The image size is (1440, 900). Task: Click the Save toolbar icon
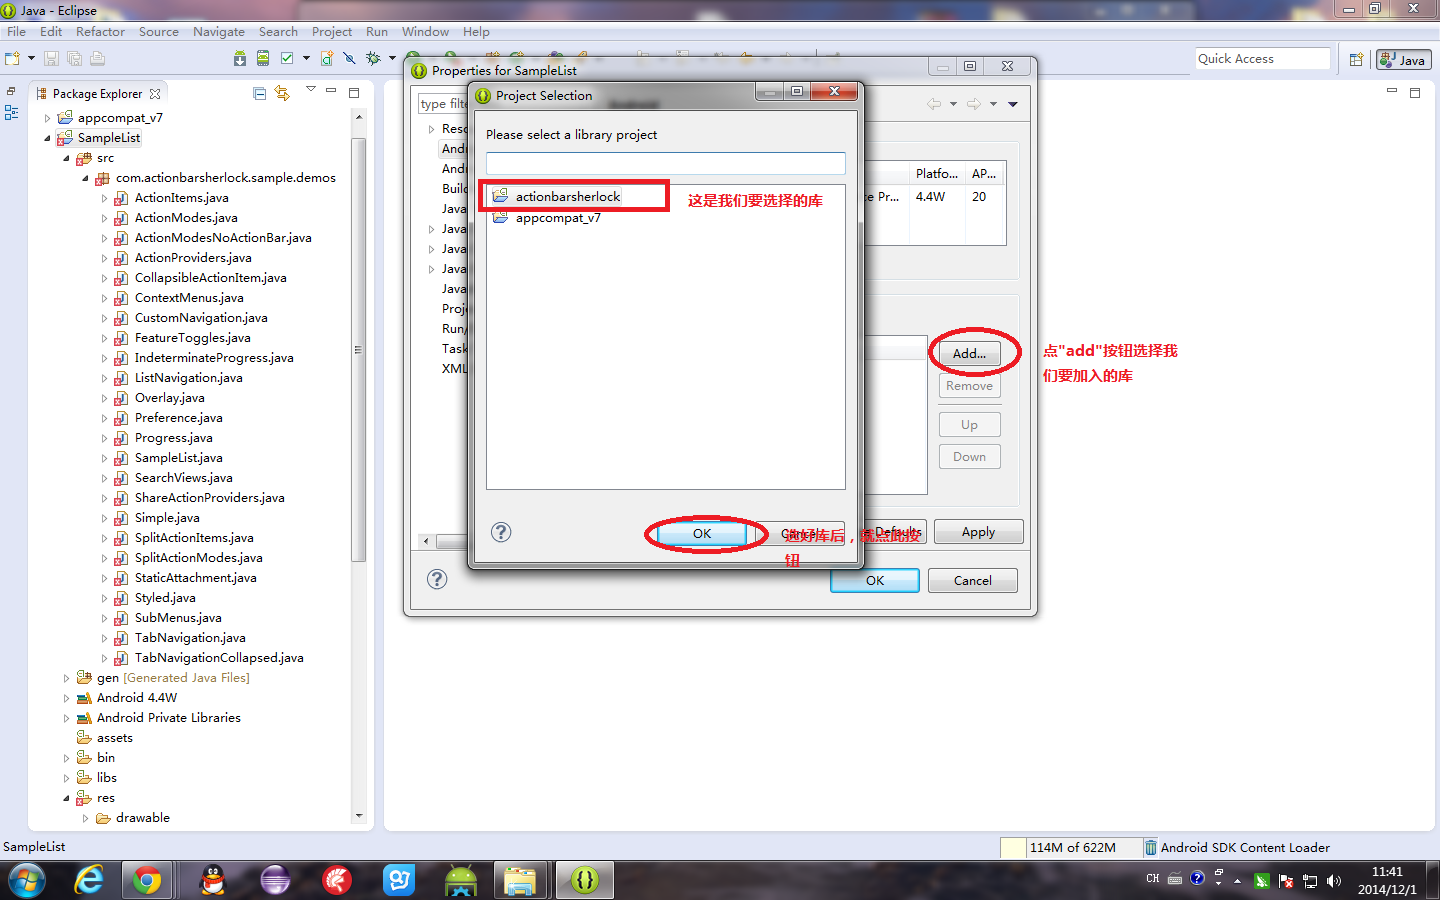[52, 59]
